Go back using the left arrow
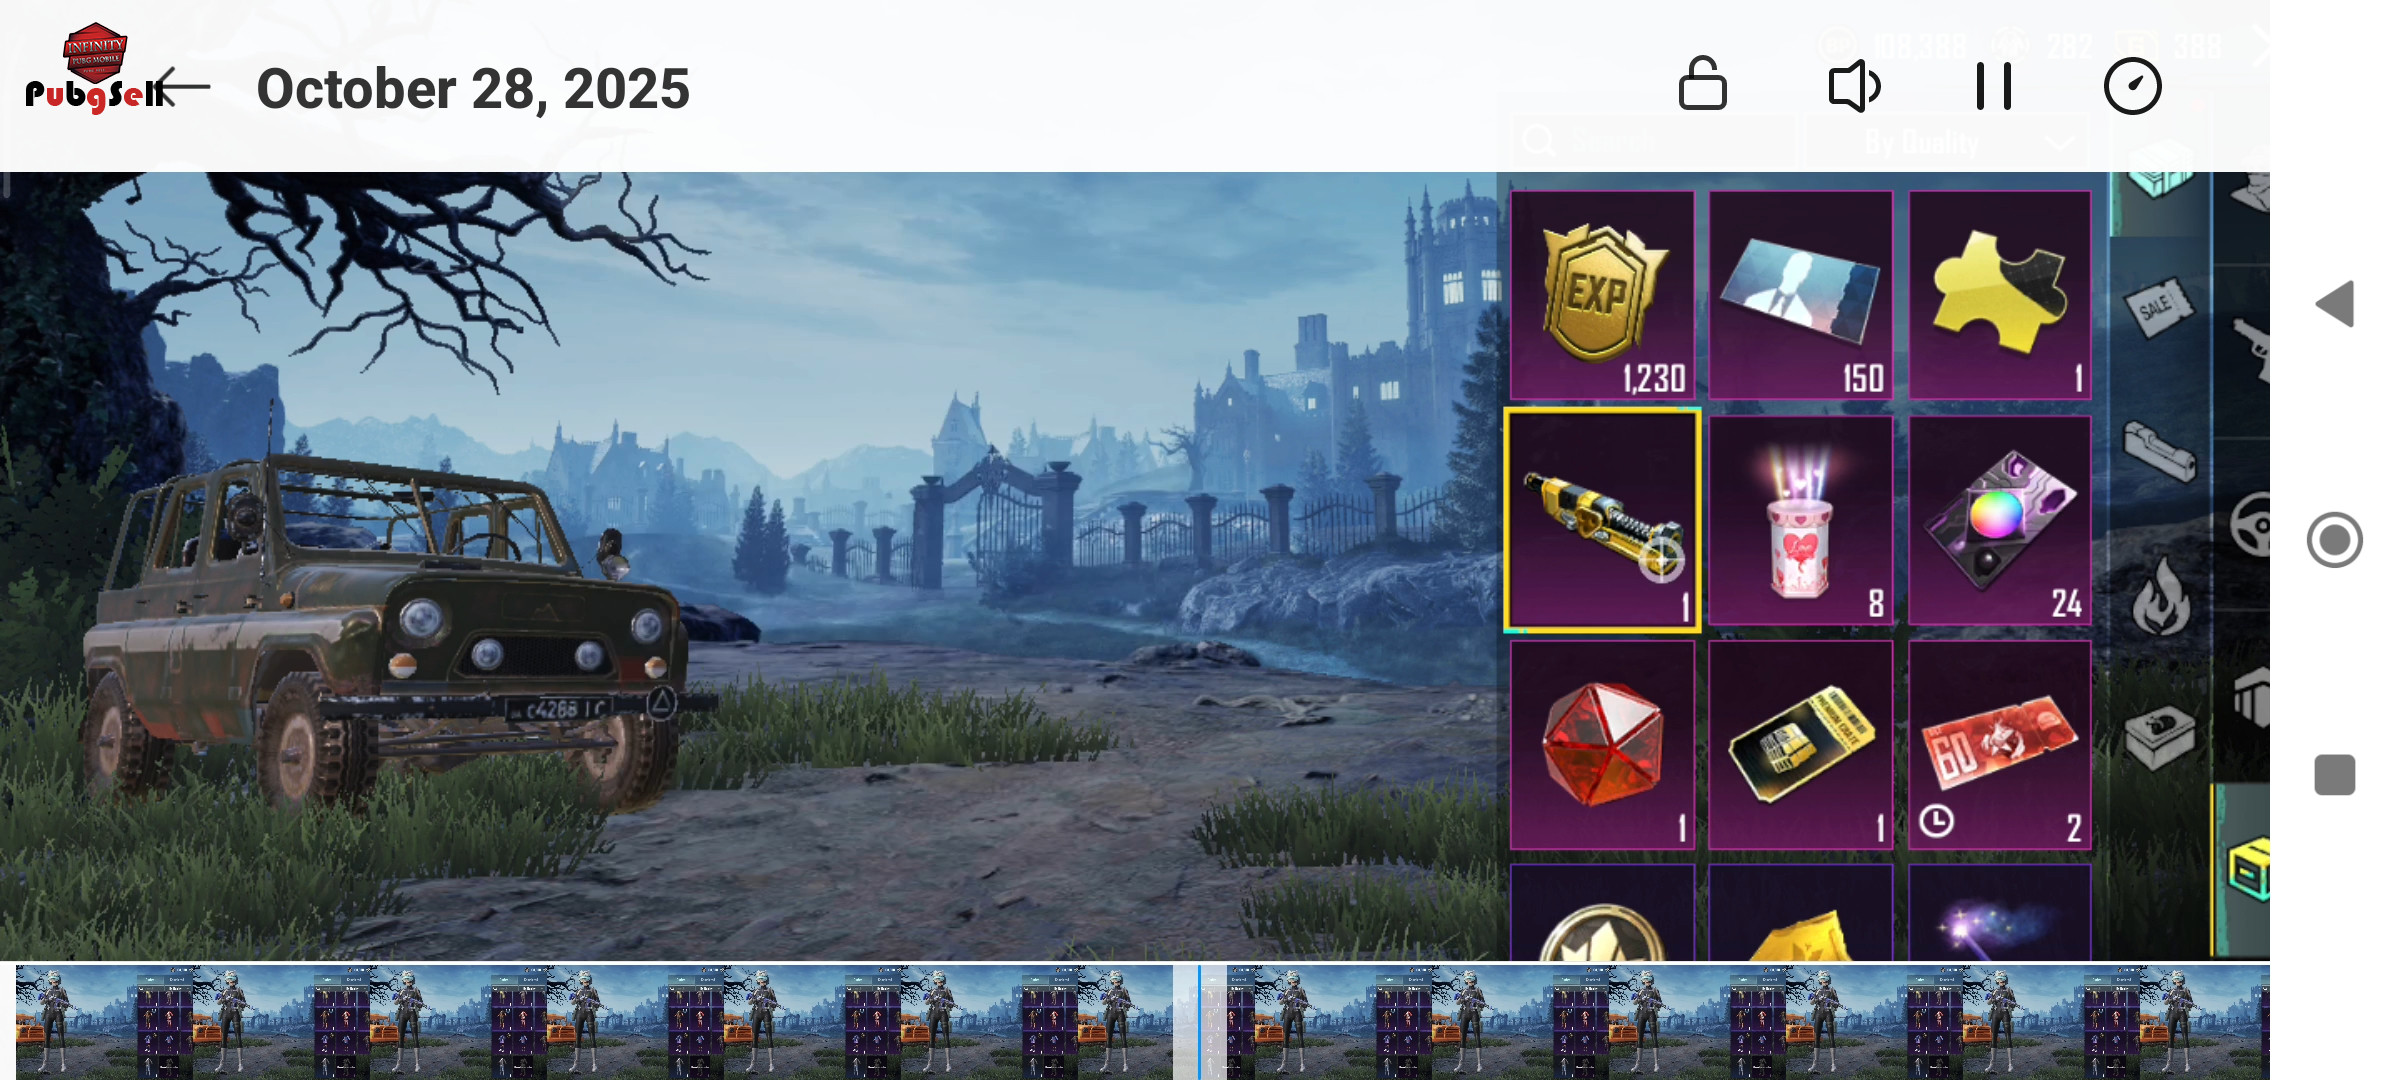 point(183,87)
